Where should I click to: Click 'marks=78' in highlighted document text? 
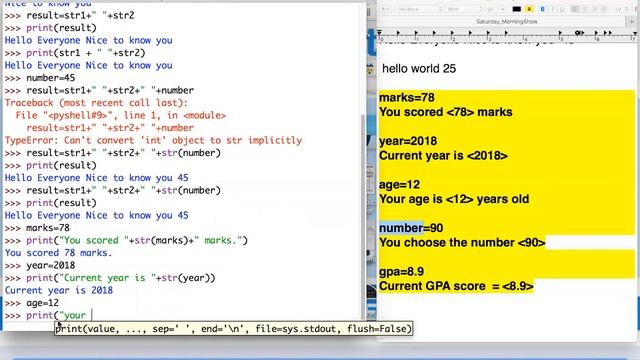(x=407, y=98)
